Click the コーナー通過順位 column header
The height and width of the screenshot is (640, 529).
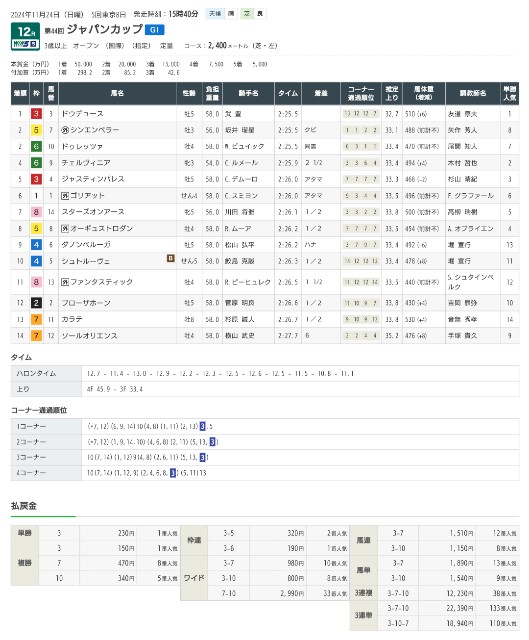tap(361, 93)
